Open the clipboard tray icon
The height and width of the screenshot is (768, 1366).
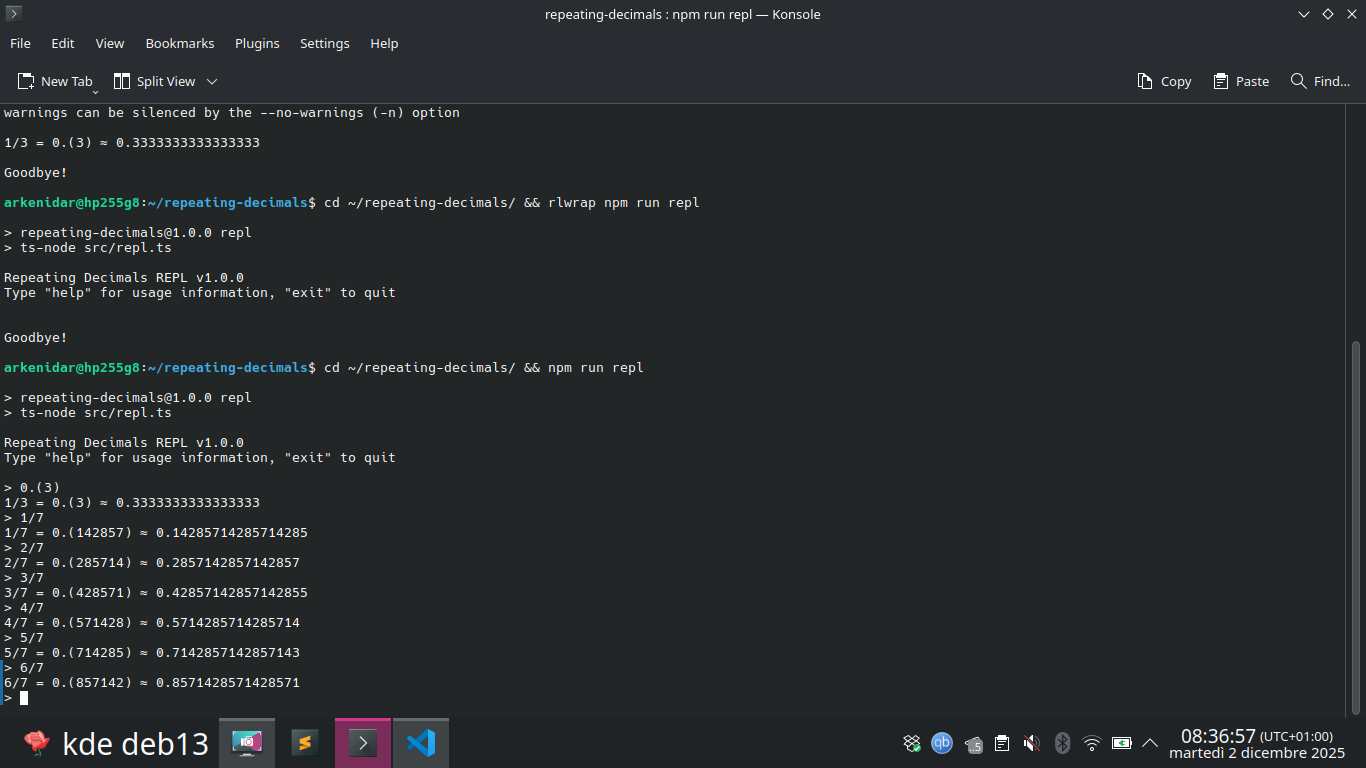click(x=1002, y=743)
